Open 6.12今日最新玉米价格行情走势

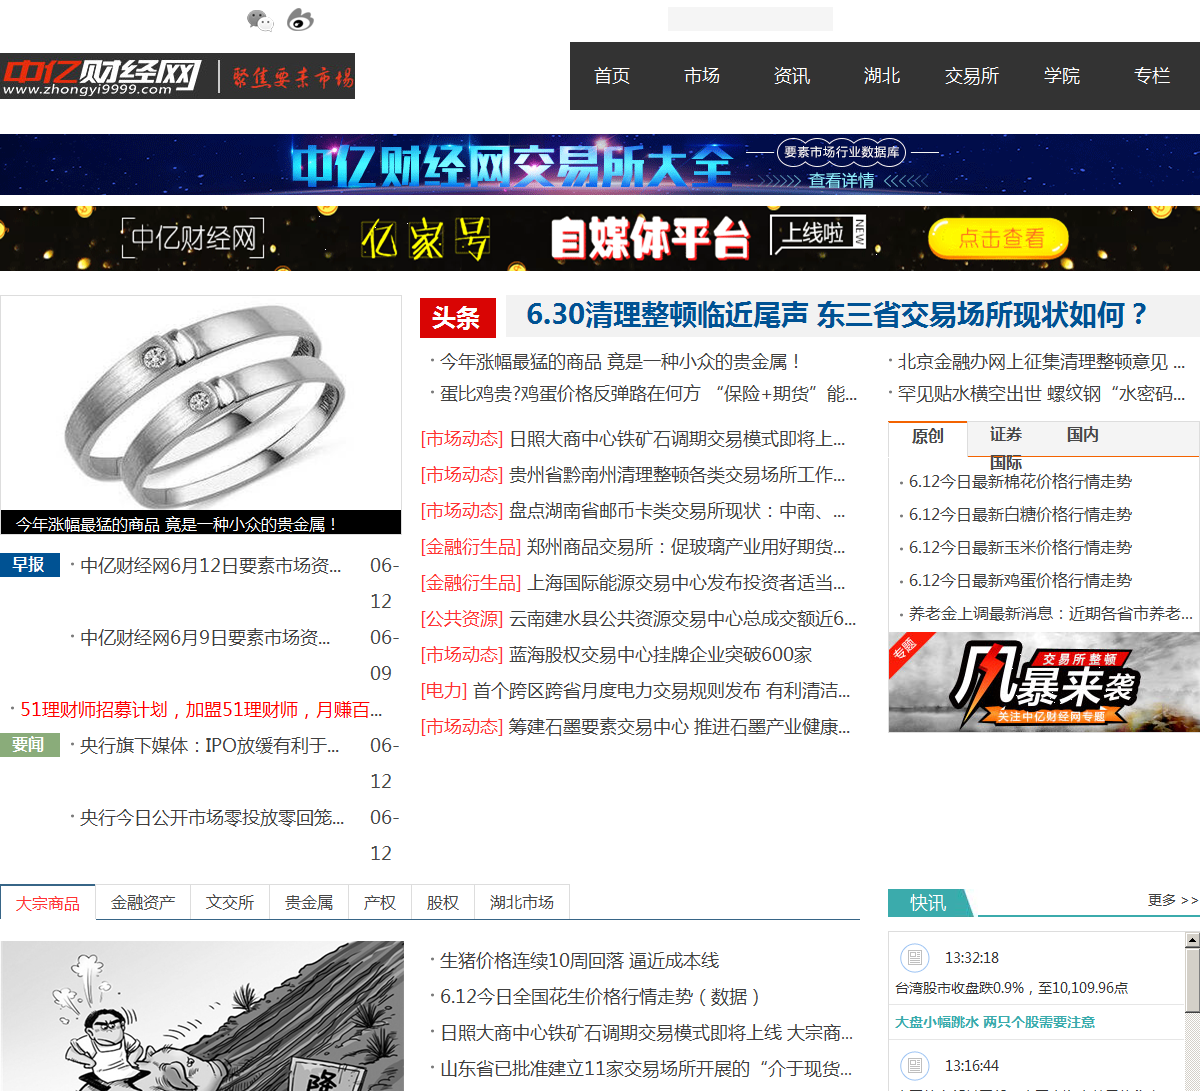1020,548
